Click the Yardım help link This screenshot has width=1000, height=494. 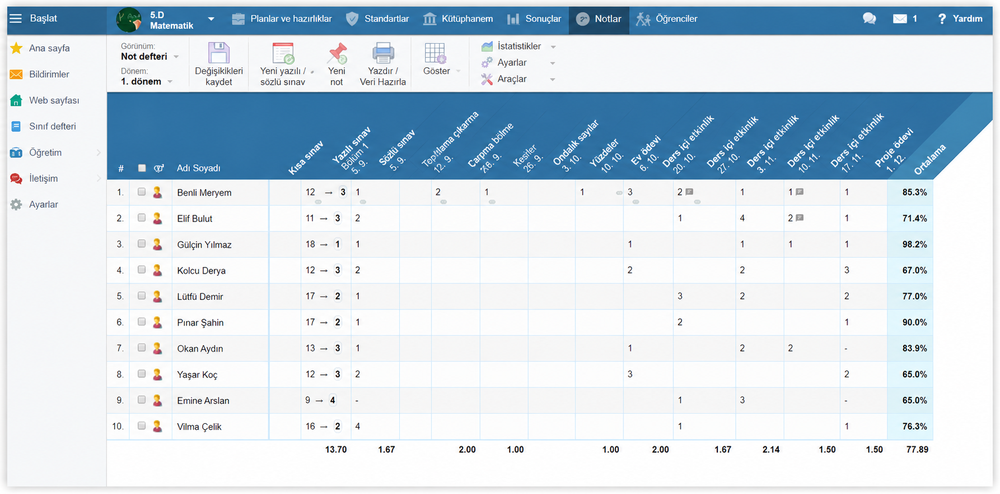tap(960, 18)
